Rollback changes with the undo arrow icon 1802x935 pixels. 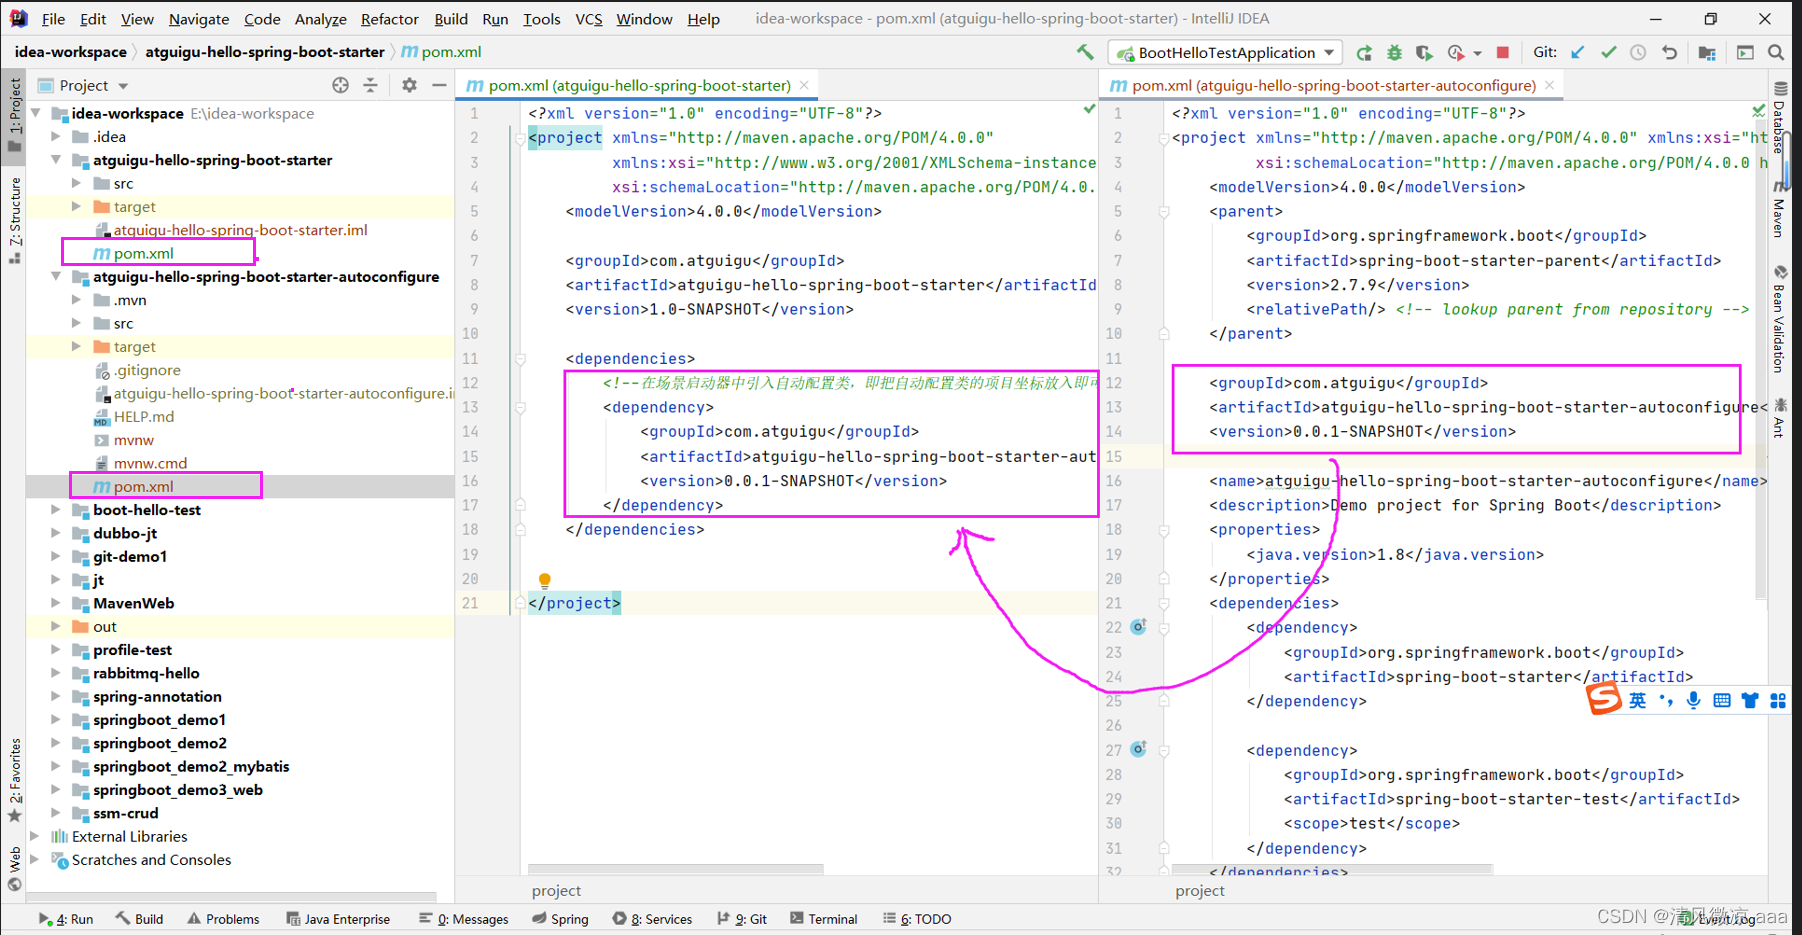1669,52
